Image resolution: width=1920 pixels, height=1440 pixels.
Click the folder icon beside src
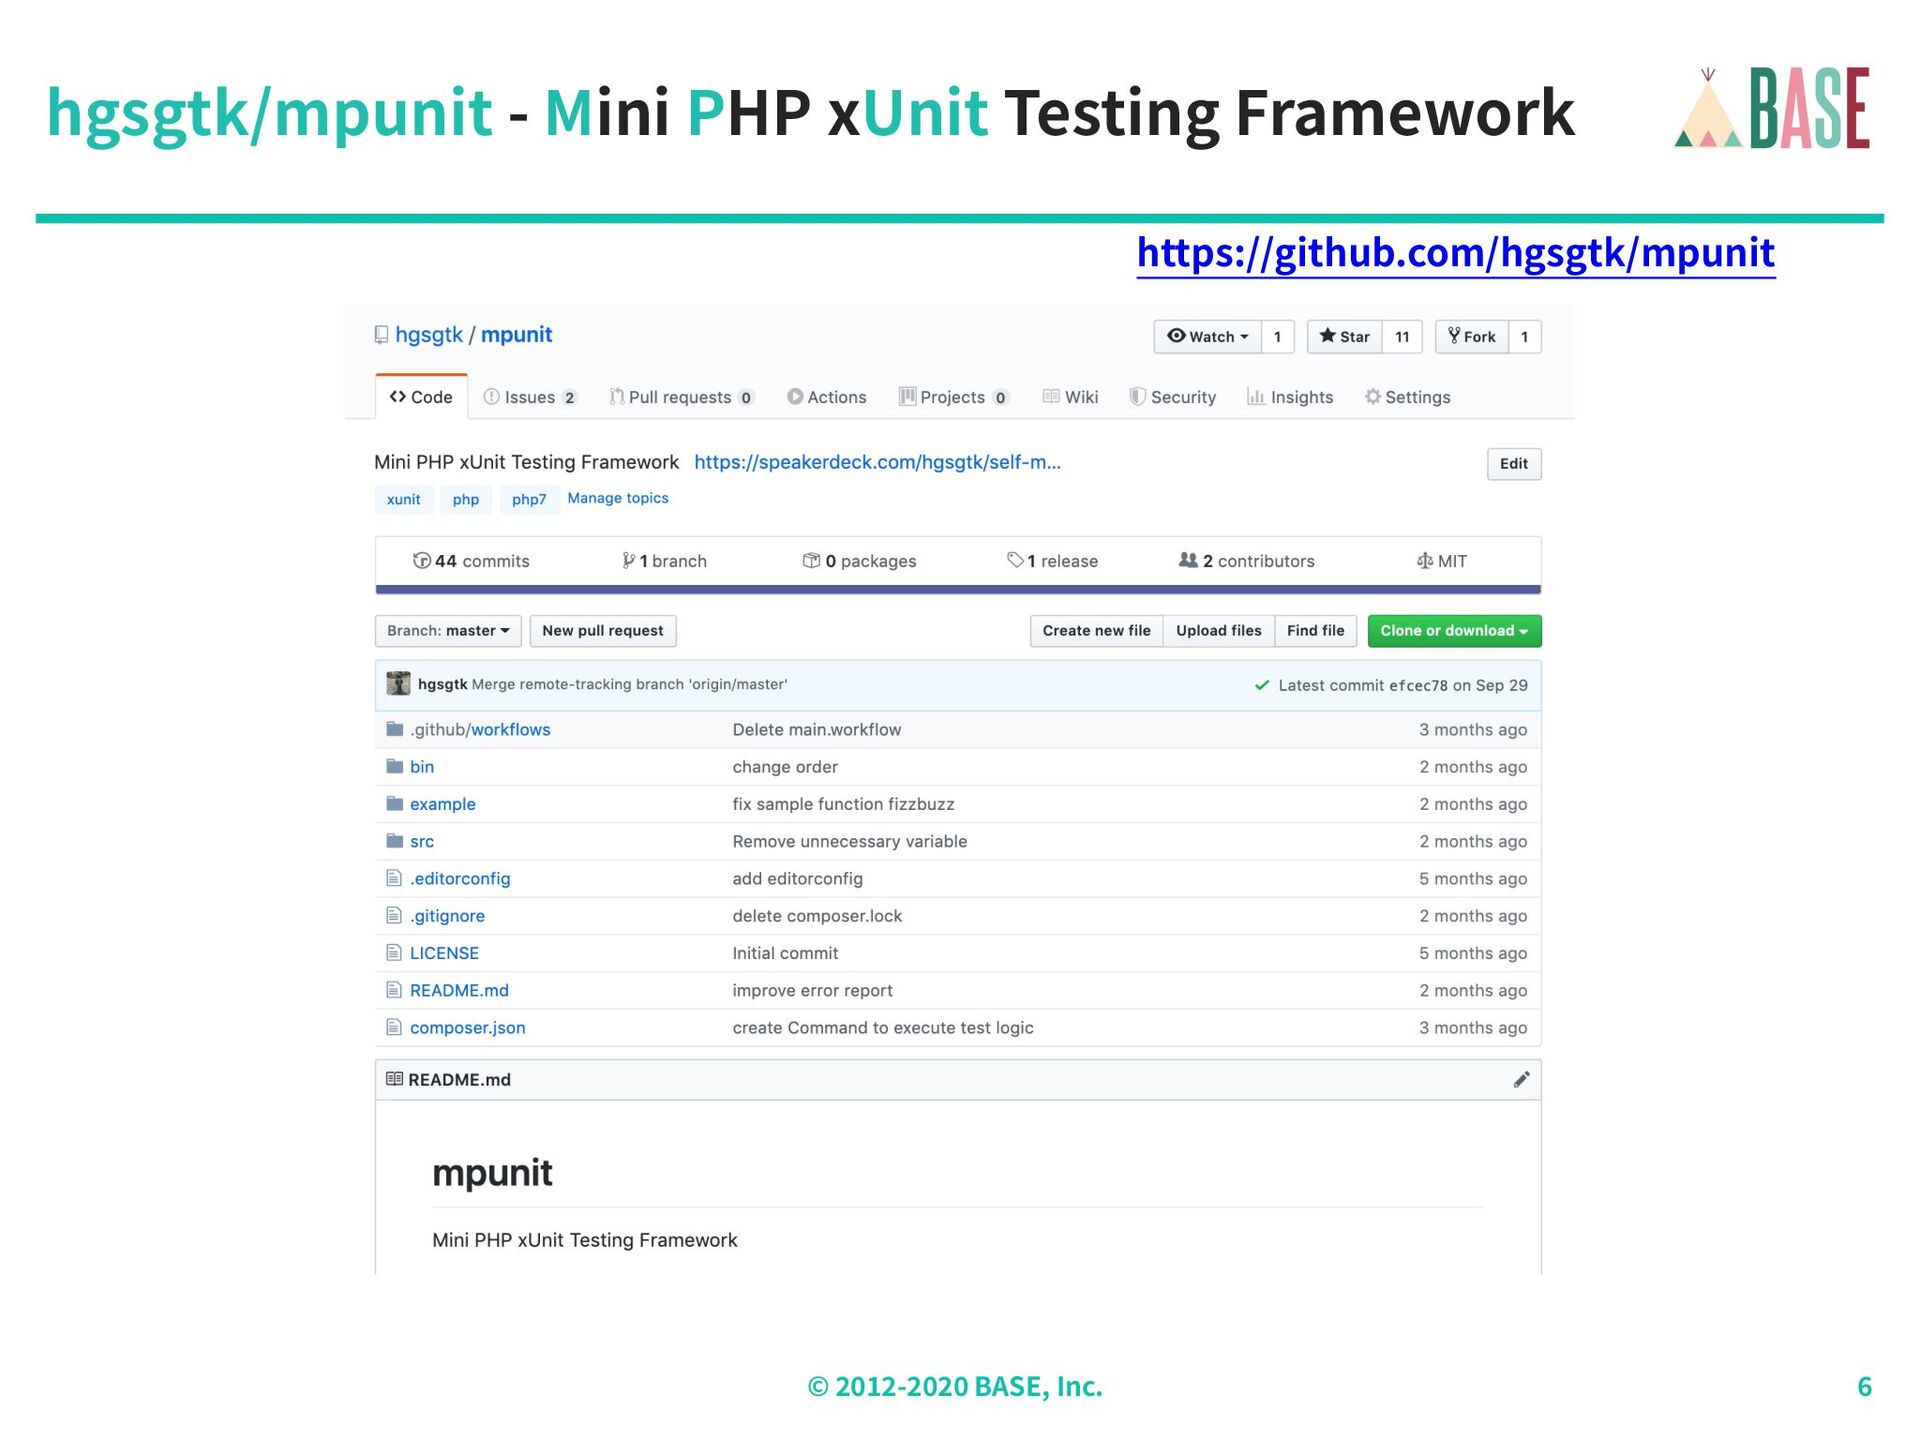pos(395,841)
